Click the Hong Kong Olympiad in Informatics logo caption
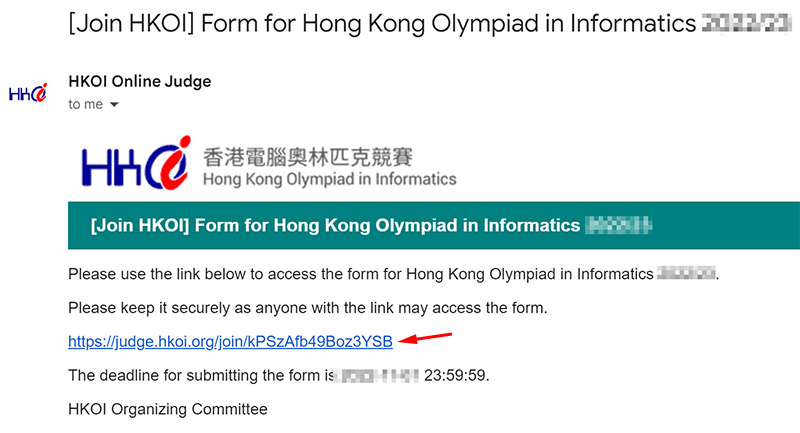800x433 pixels. (x=330, y=180)
